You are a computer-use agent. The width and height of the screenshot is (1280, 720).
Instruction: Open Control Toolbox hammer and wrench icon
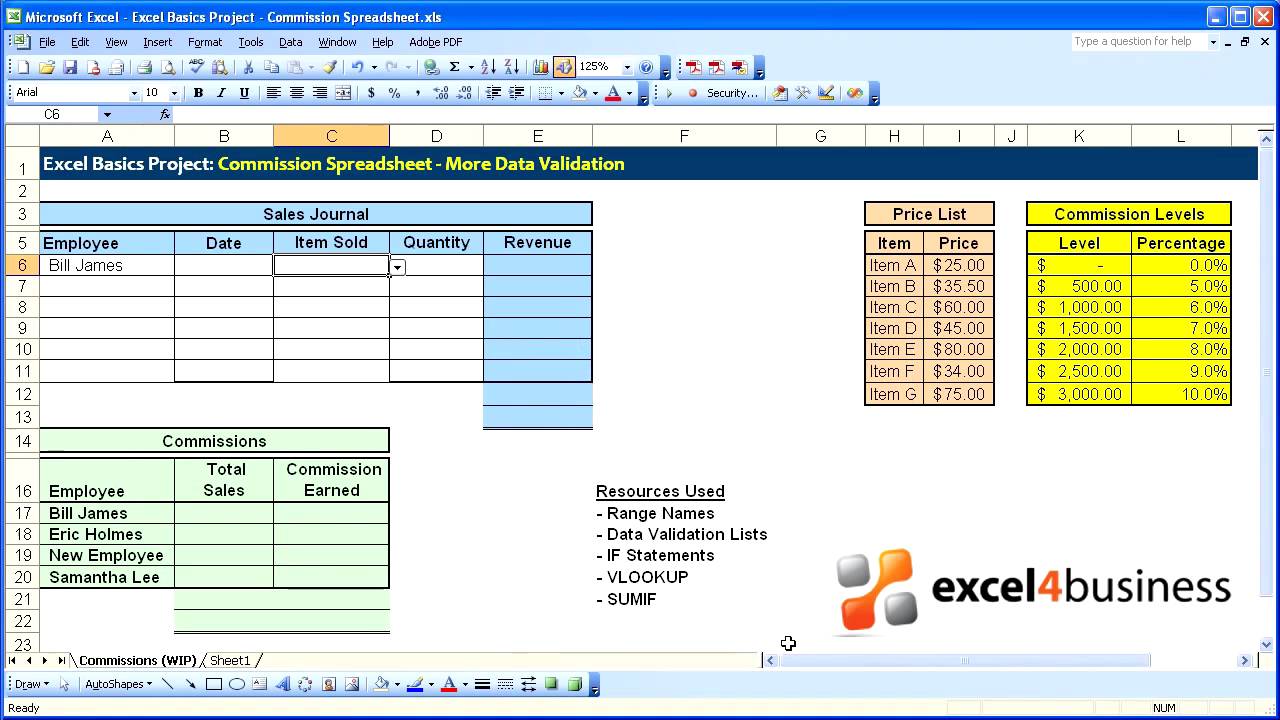tap(803, 93)
